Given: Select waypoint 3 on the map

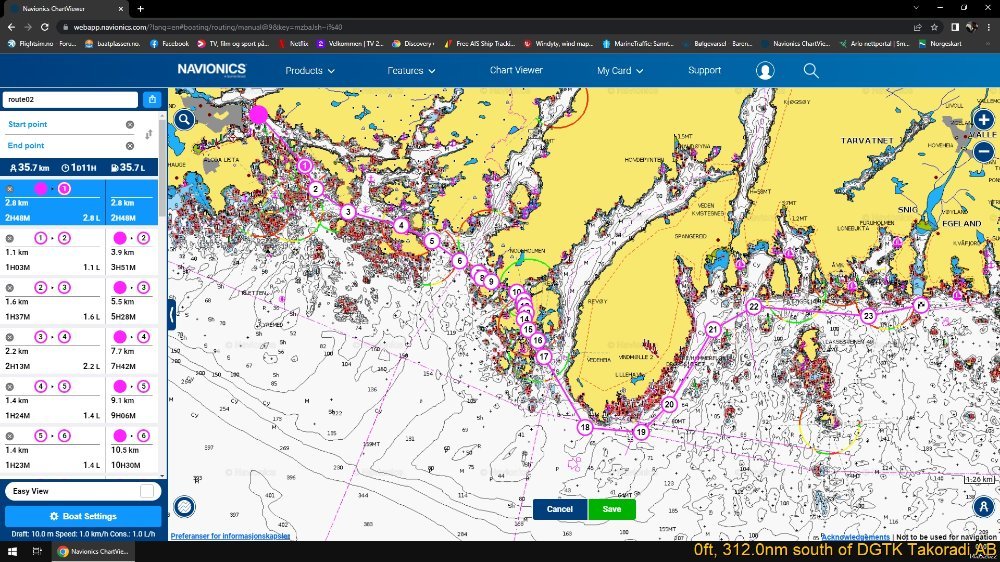Looking at the screenshot, I should point(348,212).
